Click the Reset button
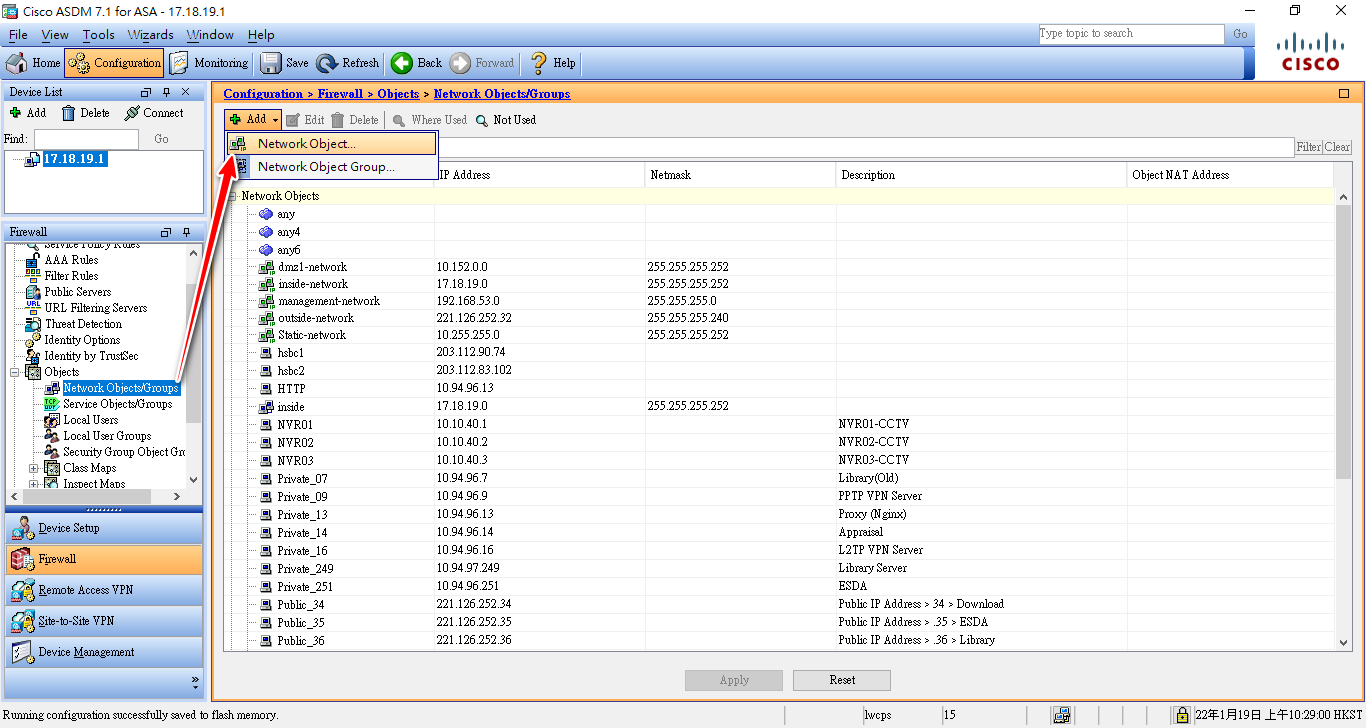 (841, 680)
